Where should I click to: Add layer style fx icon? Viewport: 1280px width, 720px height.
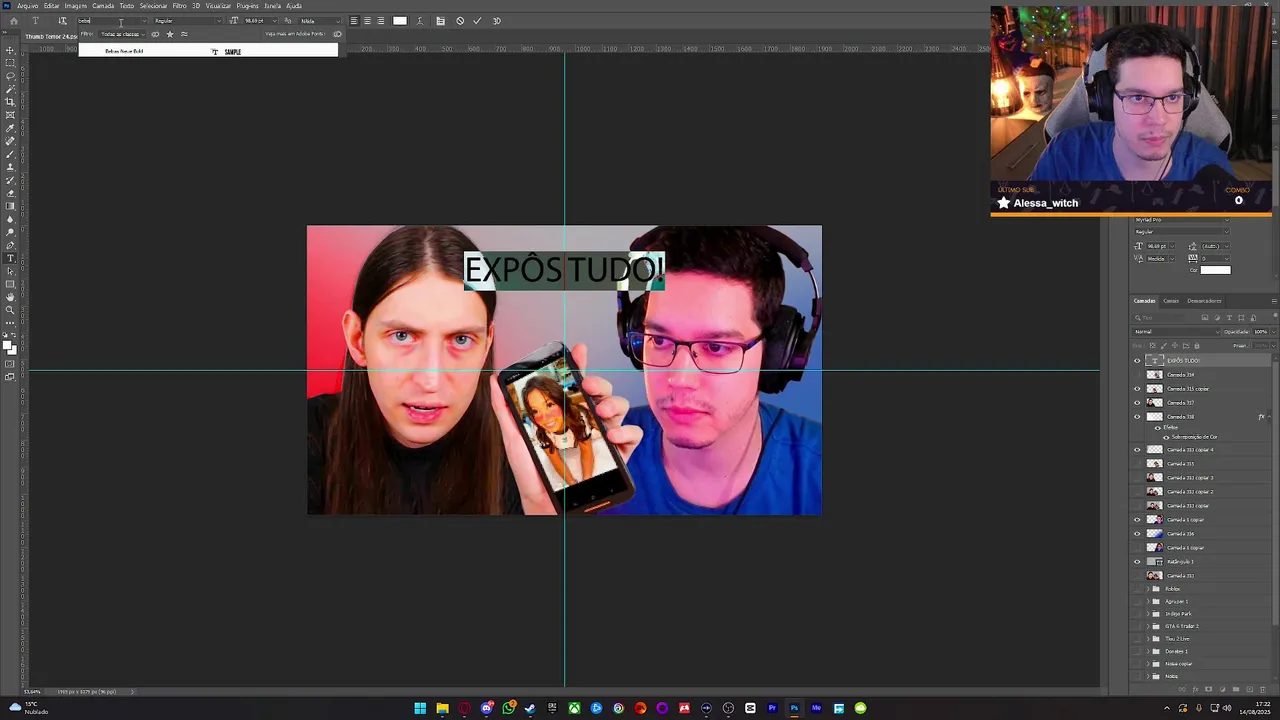point(1196,689)
